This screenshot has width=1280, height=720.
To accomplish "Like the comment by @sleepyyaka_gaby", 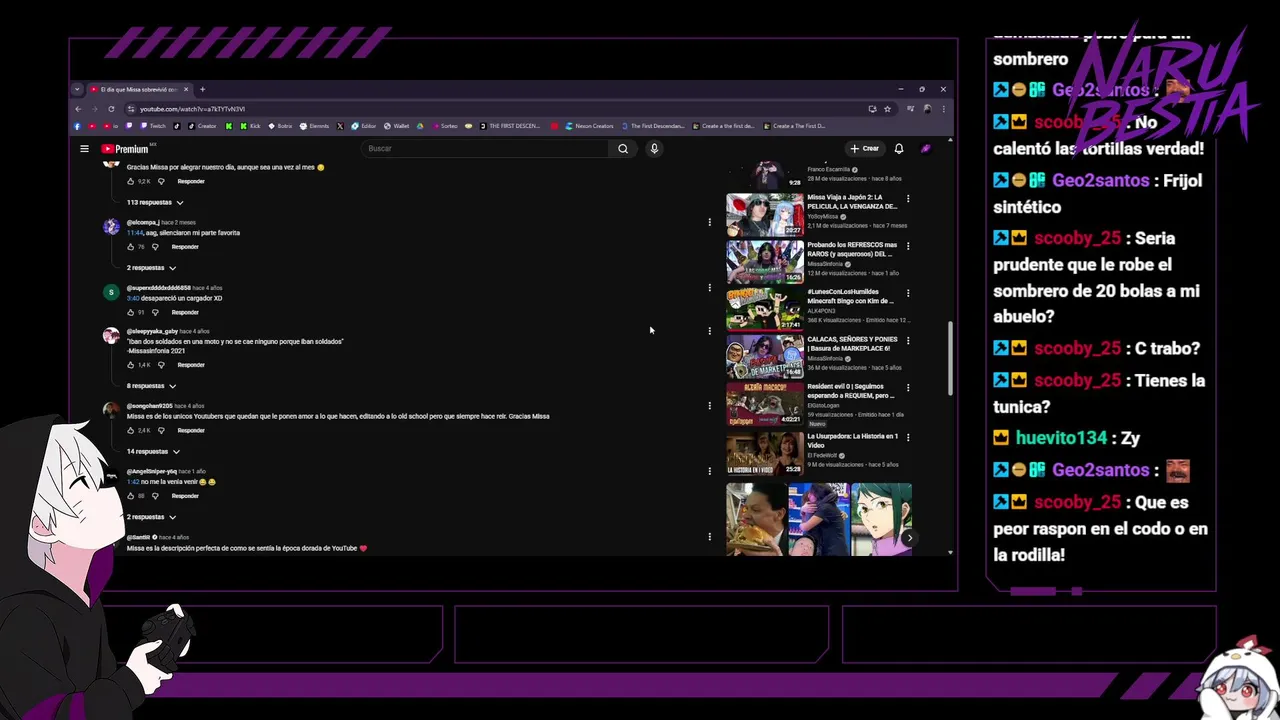I will coord(130,365).
